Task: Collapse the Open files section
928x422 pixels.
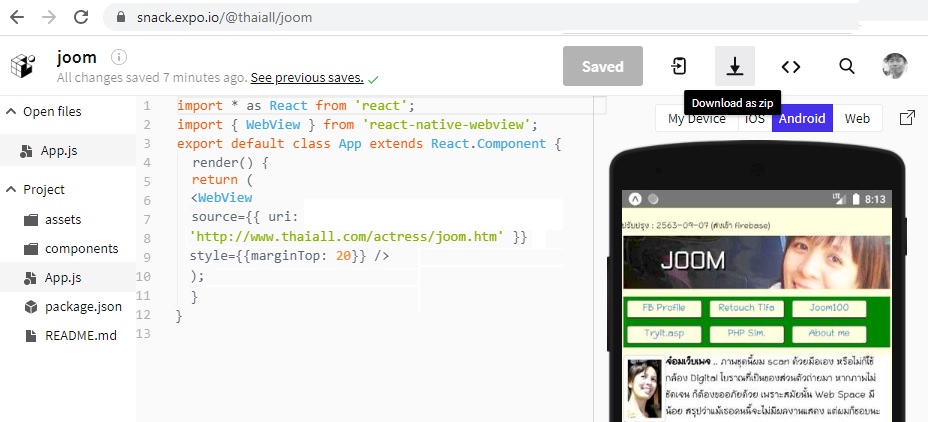Action: pyautogui.click(x=12, y=111)
